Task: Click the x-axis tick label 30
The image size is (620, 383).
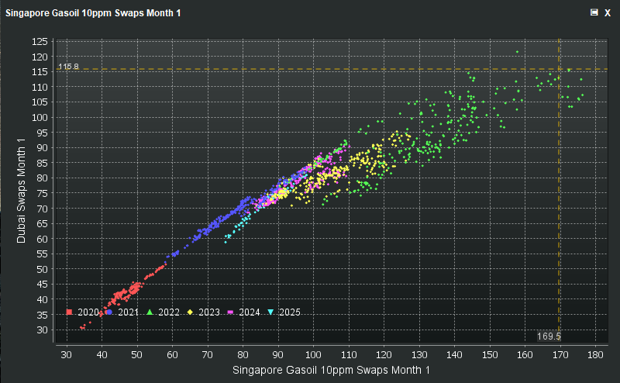Action: pyautogui.click(x=66, y=355)
